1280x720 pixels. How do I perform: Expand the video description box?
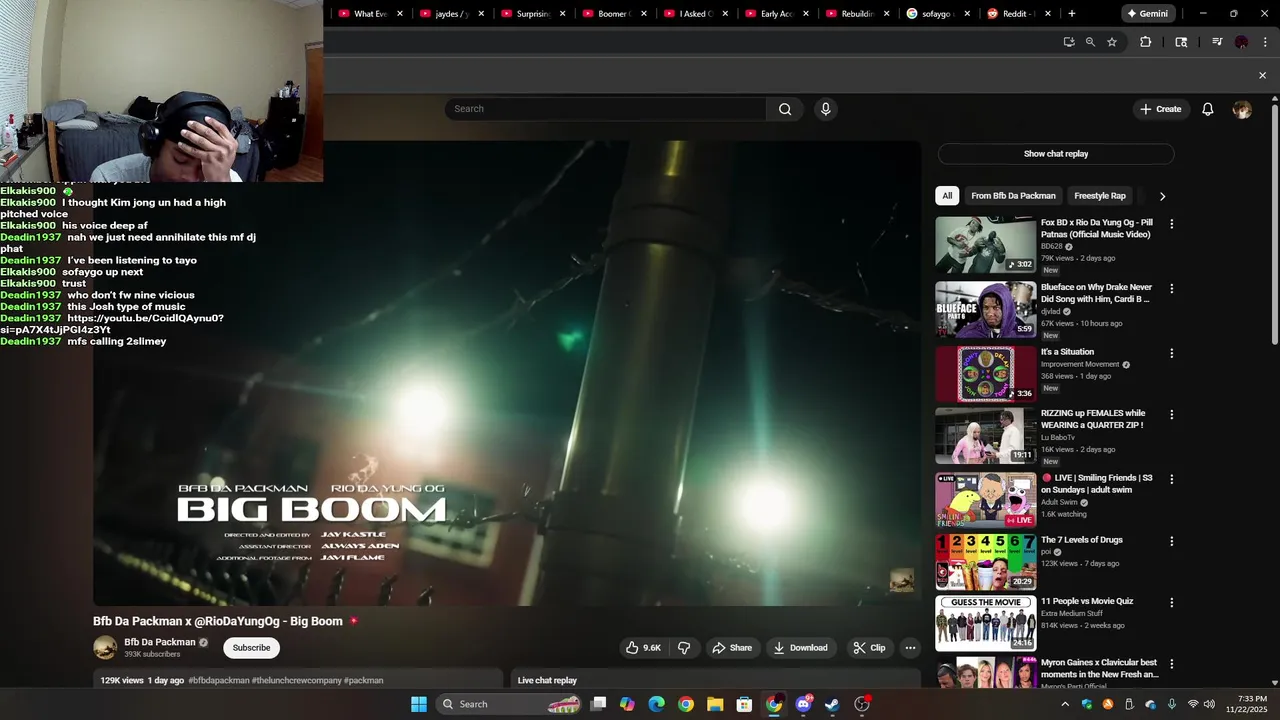click(298, 680)
